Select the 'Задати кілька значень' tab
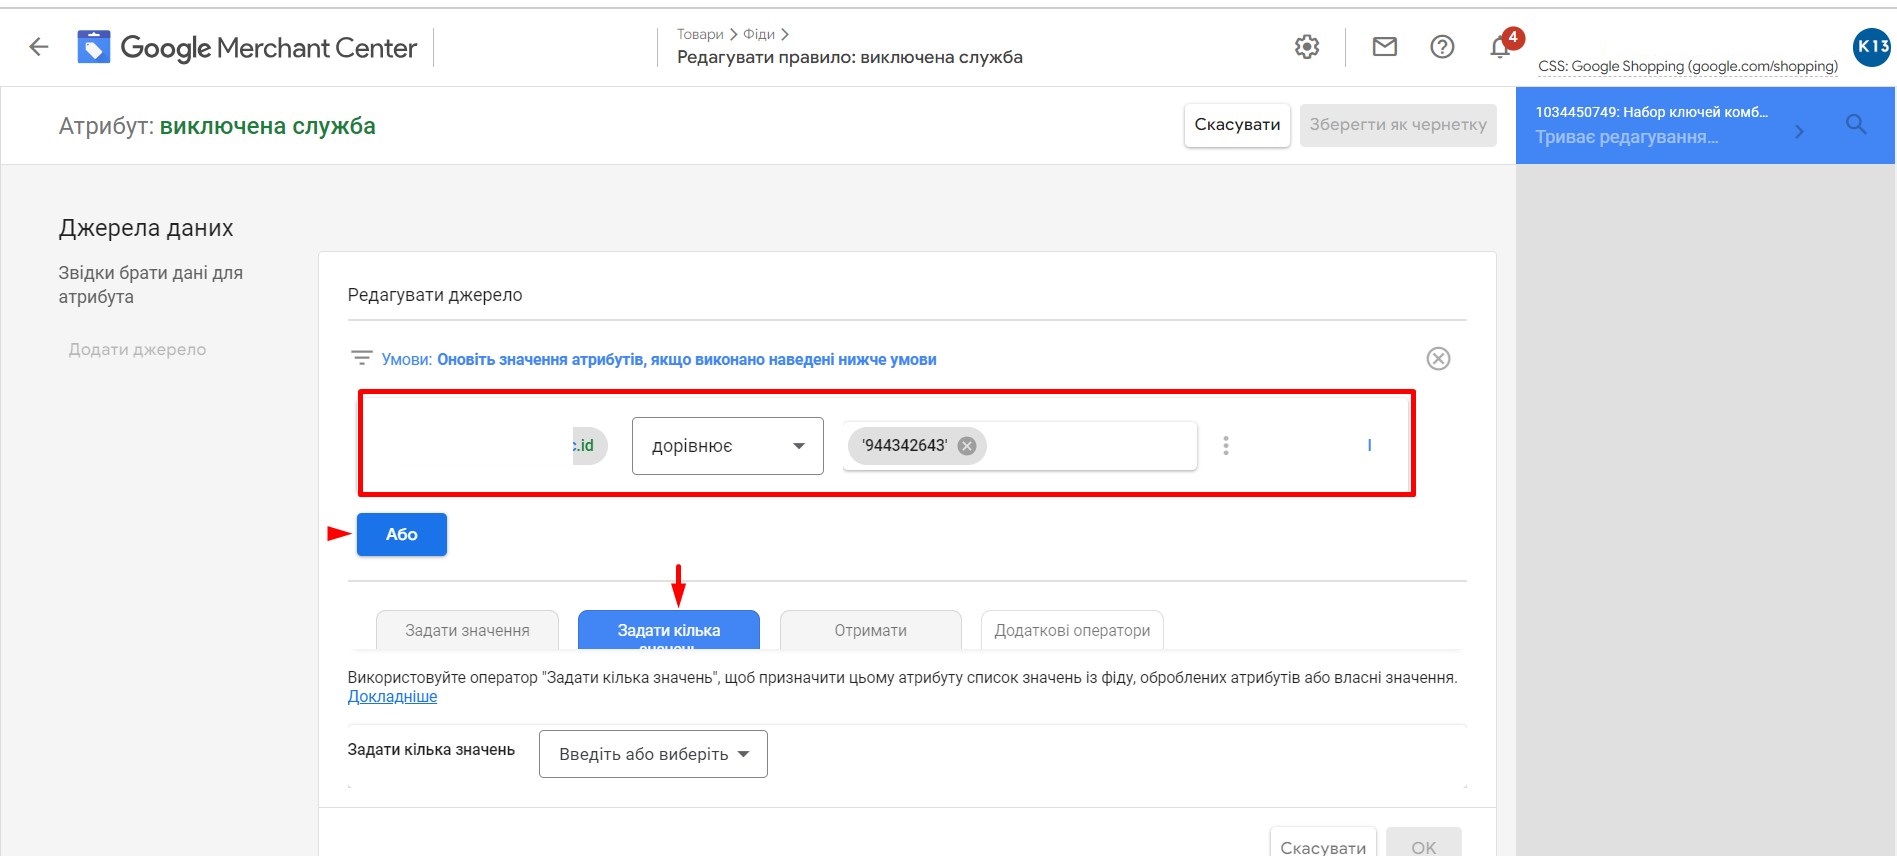The width and height of the screenshot is (1897, 856). pos(669,630)
